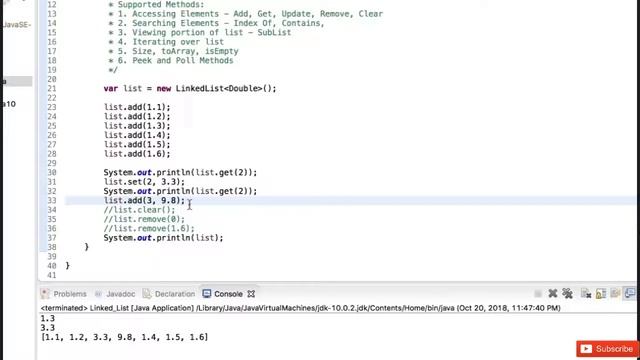Switch to the Problems tab
640x360 pixels.
(64, 294)
